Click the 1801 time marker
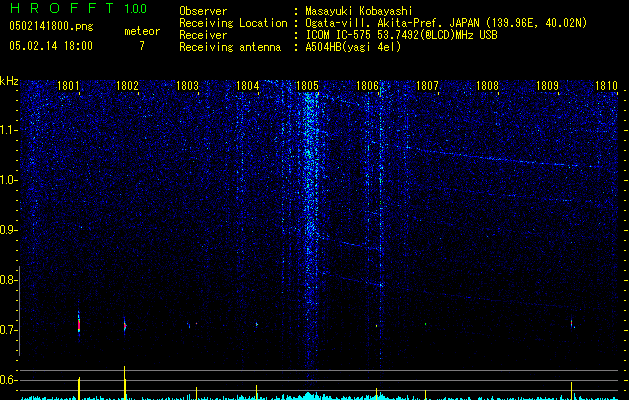The height and width of the screenshot is (400, 629). click(68, 85)
